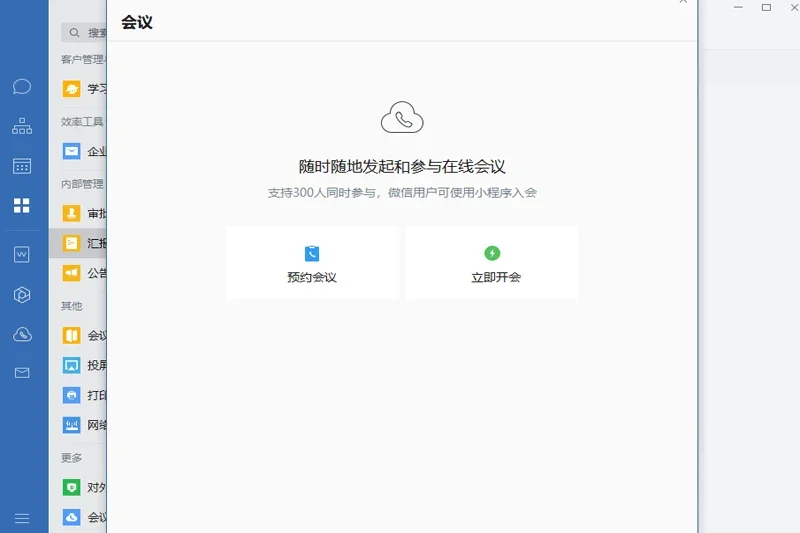Open the green 对外 shield app icon
The image size is (800, 533).
click(71, 487)
